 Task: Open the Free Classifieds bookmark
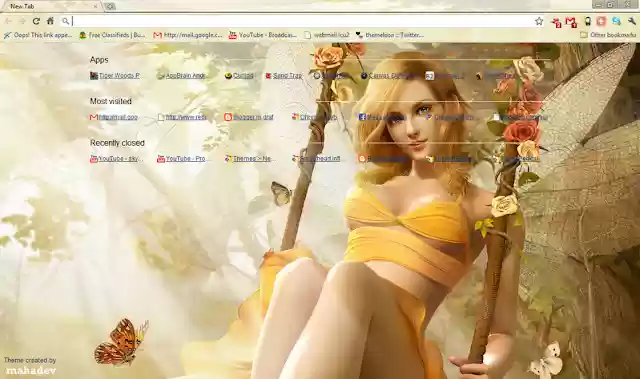[112, 35]
